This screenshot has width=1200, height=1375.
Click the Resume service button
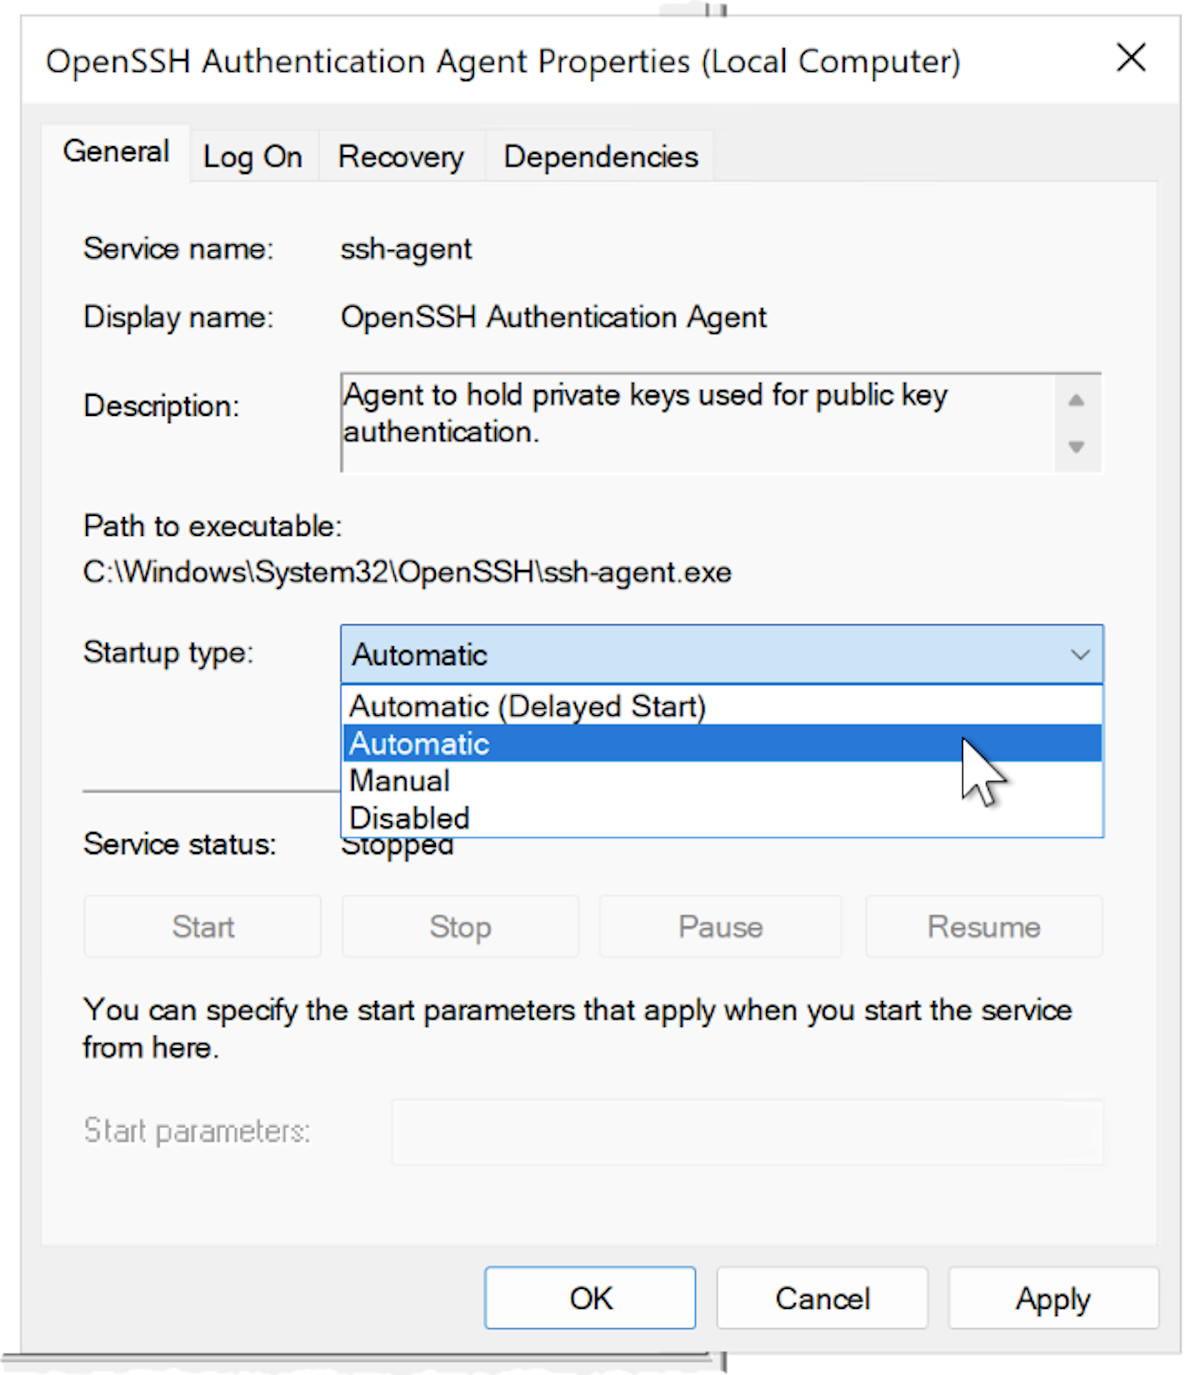984,927
